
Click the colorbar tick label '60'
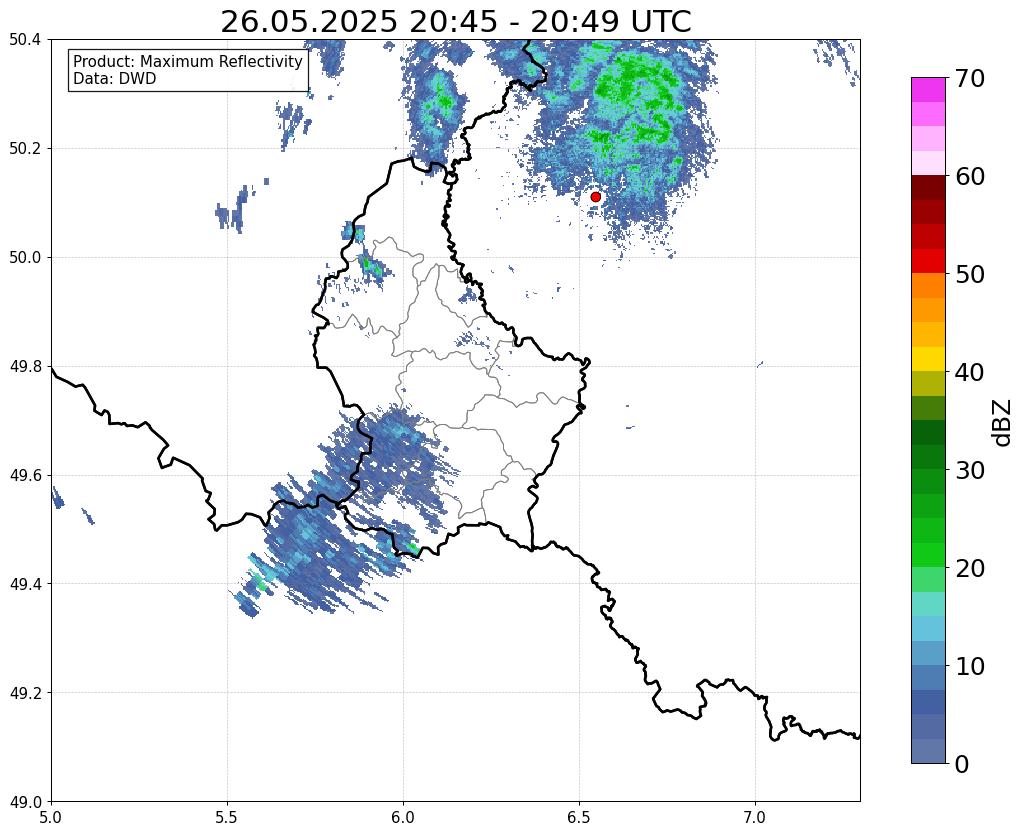pos(970,176)
